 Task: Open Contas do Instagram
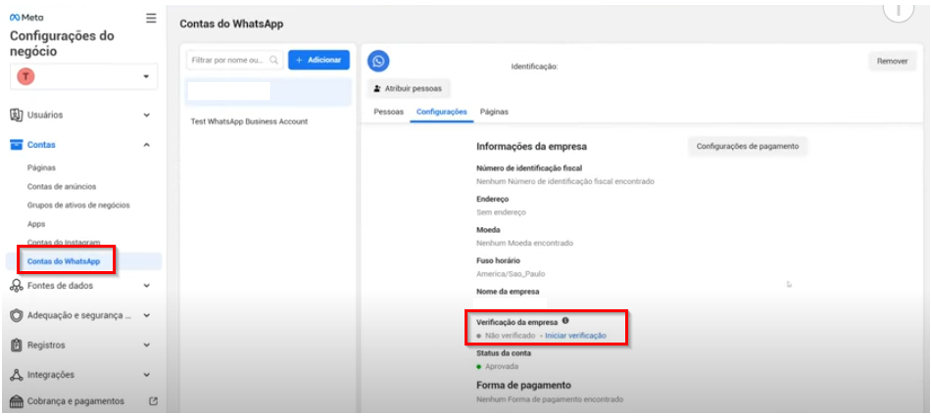click(64, 243)
